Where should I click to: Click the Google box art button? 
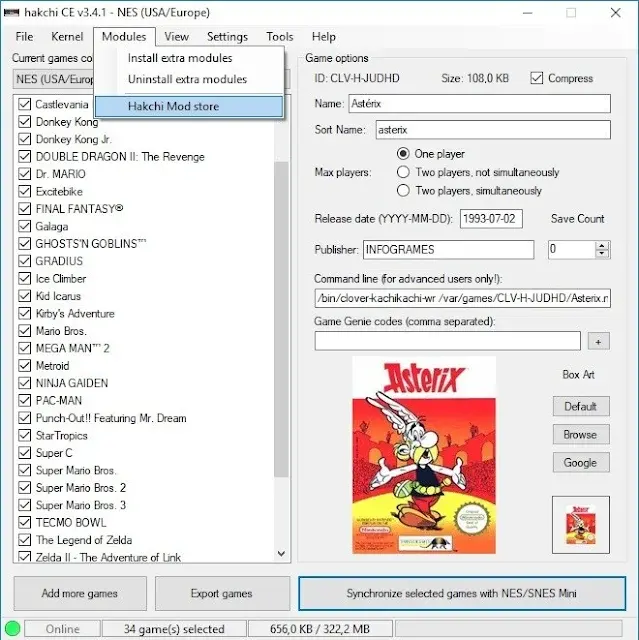pyautogui.click(x=579, y=462)
